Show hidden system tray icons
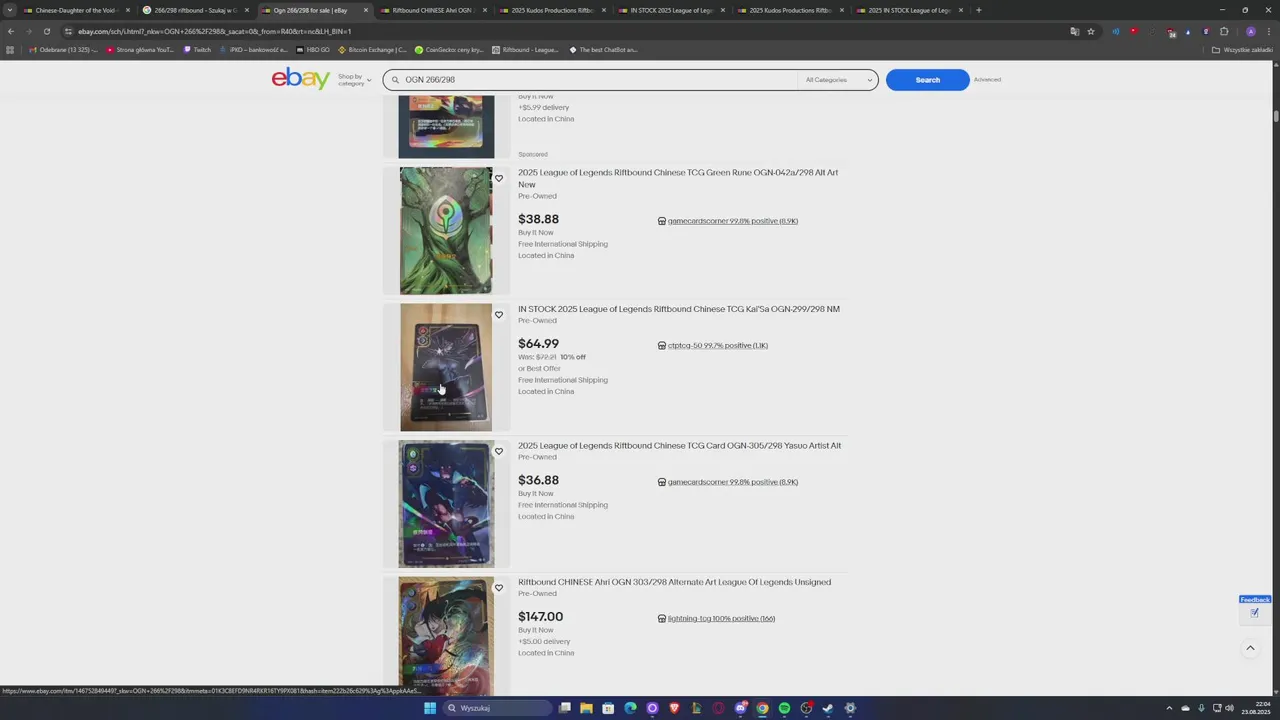 (1169, 708)
